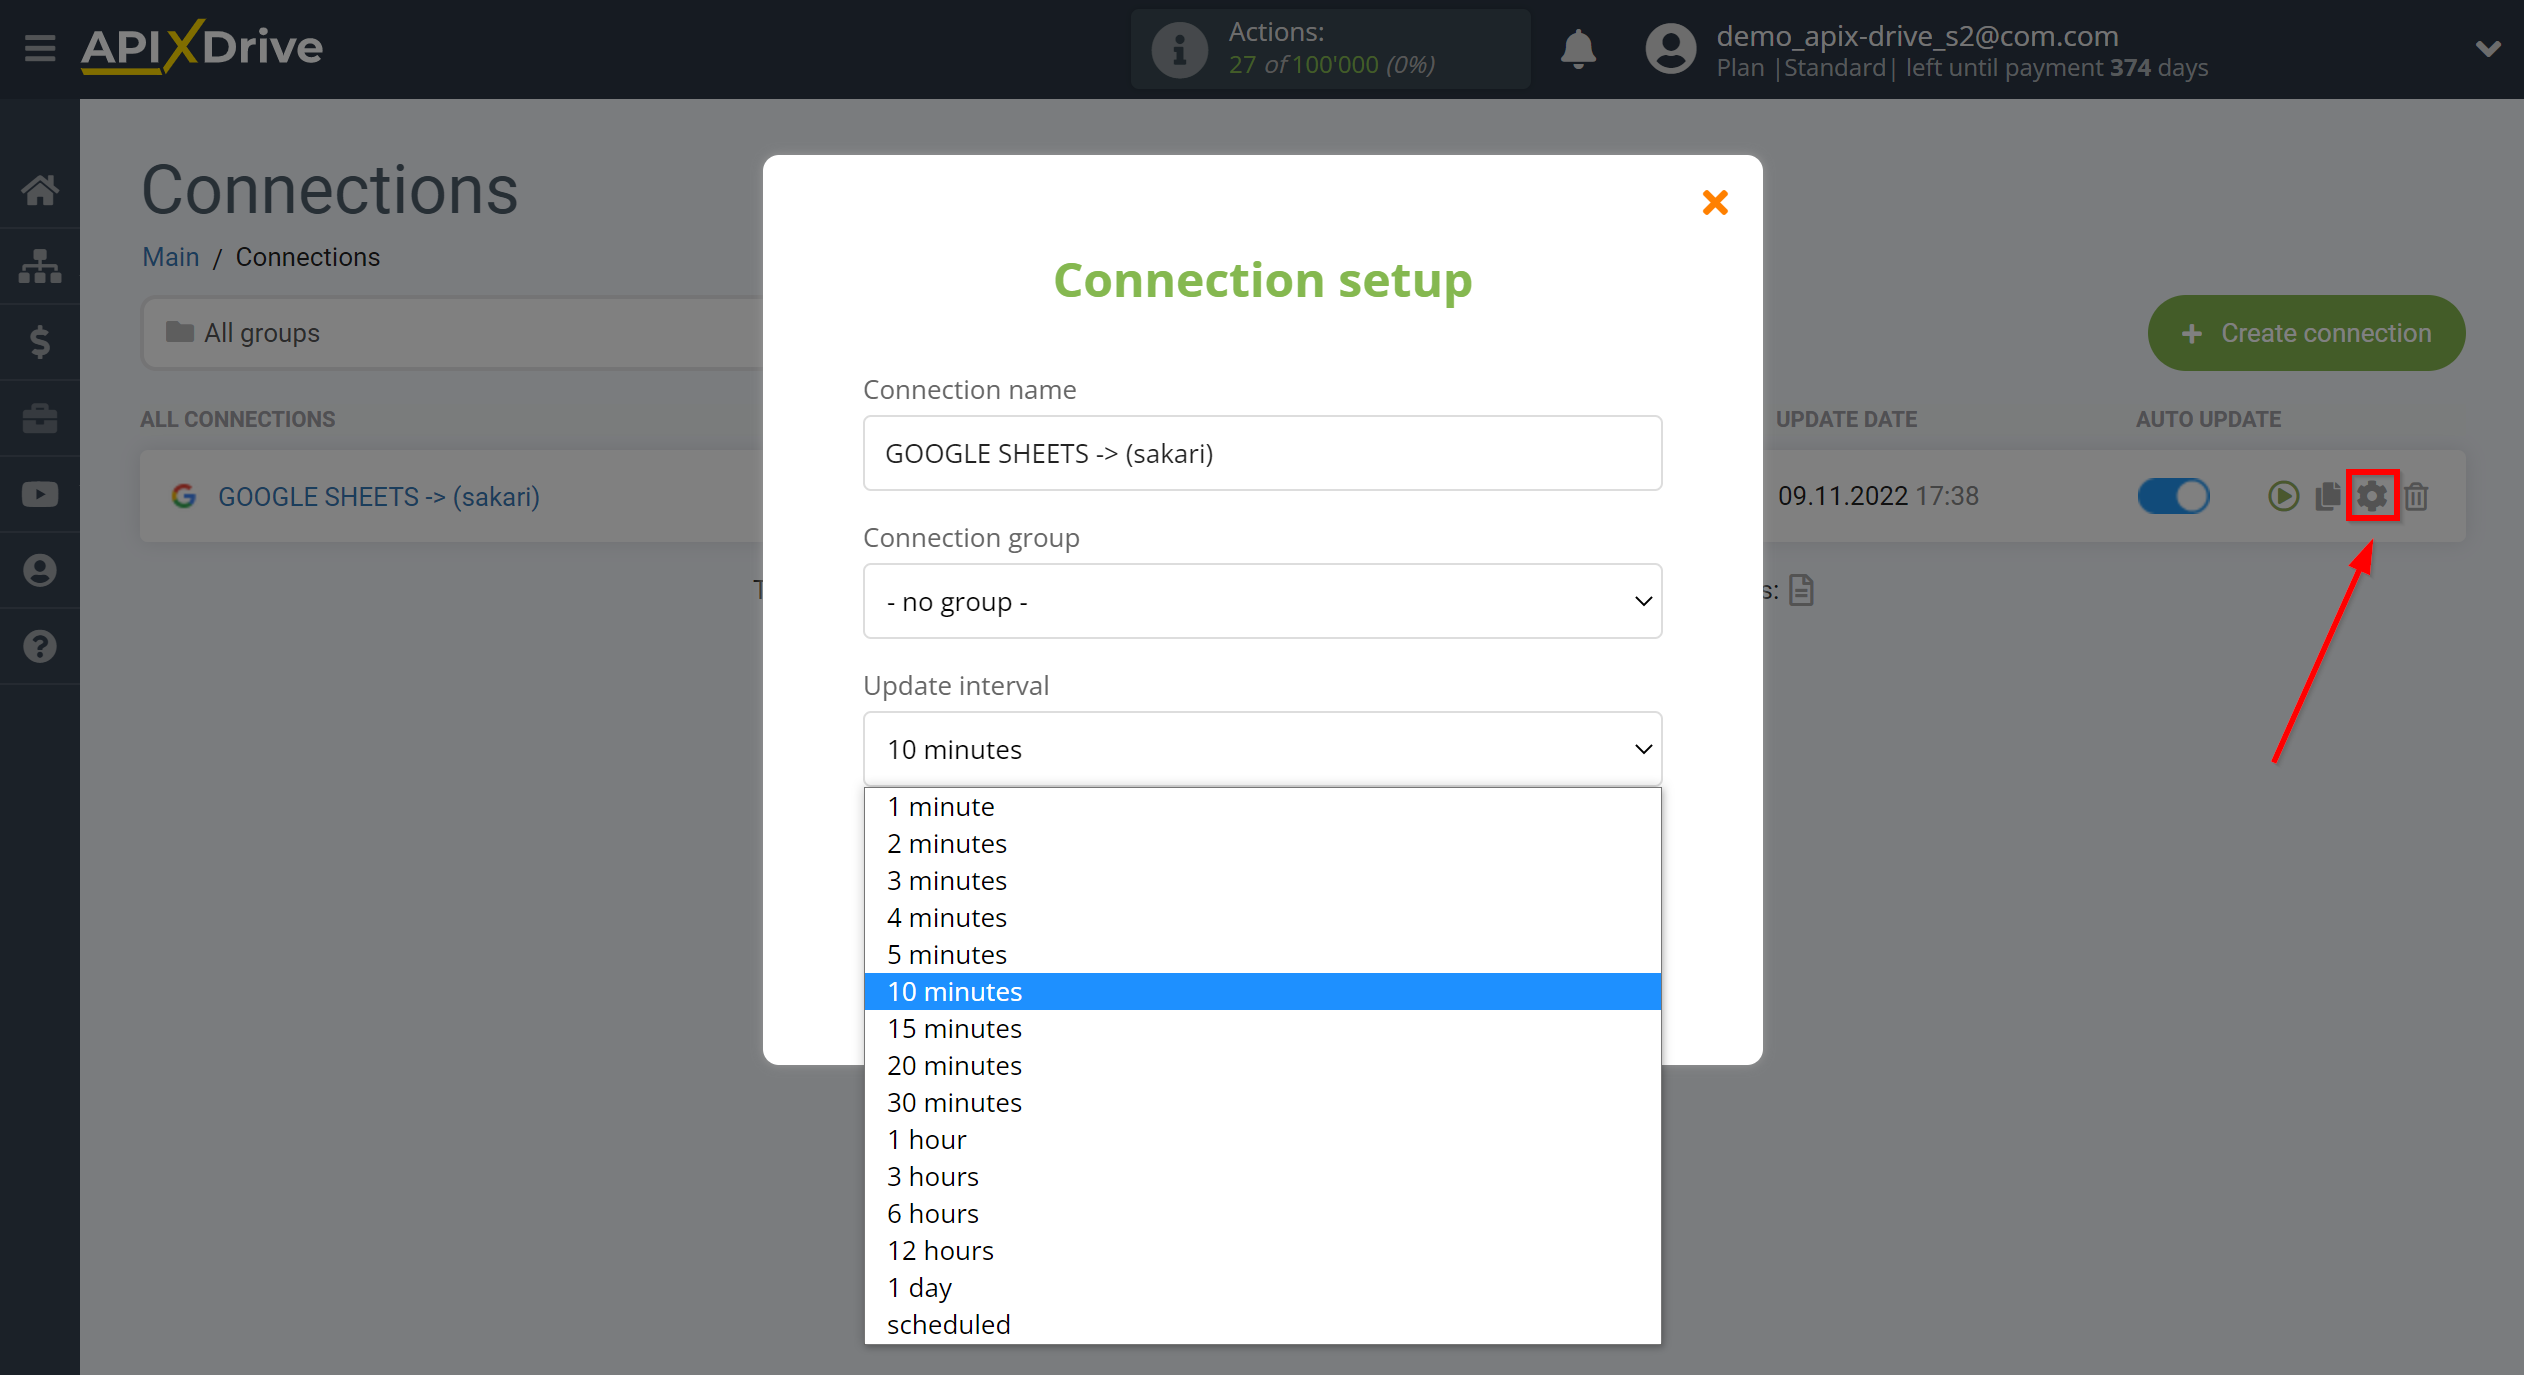Click the connection name input field

1261,454
